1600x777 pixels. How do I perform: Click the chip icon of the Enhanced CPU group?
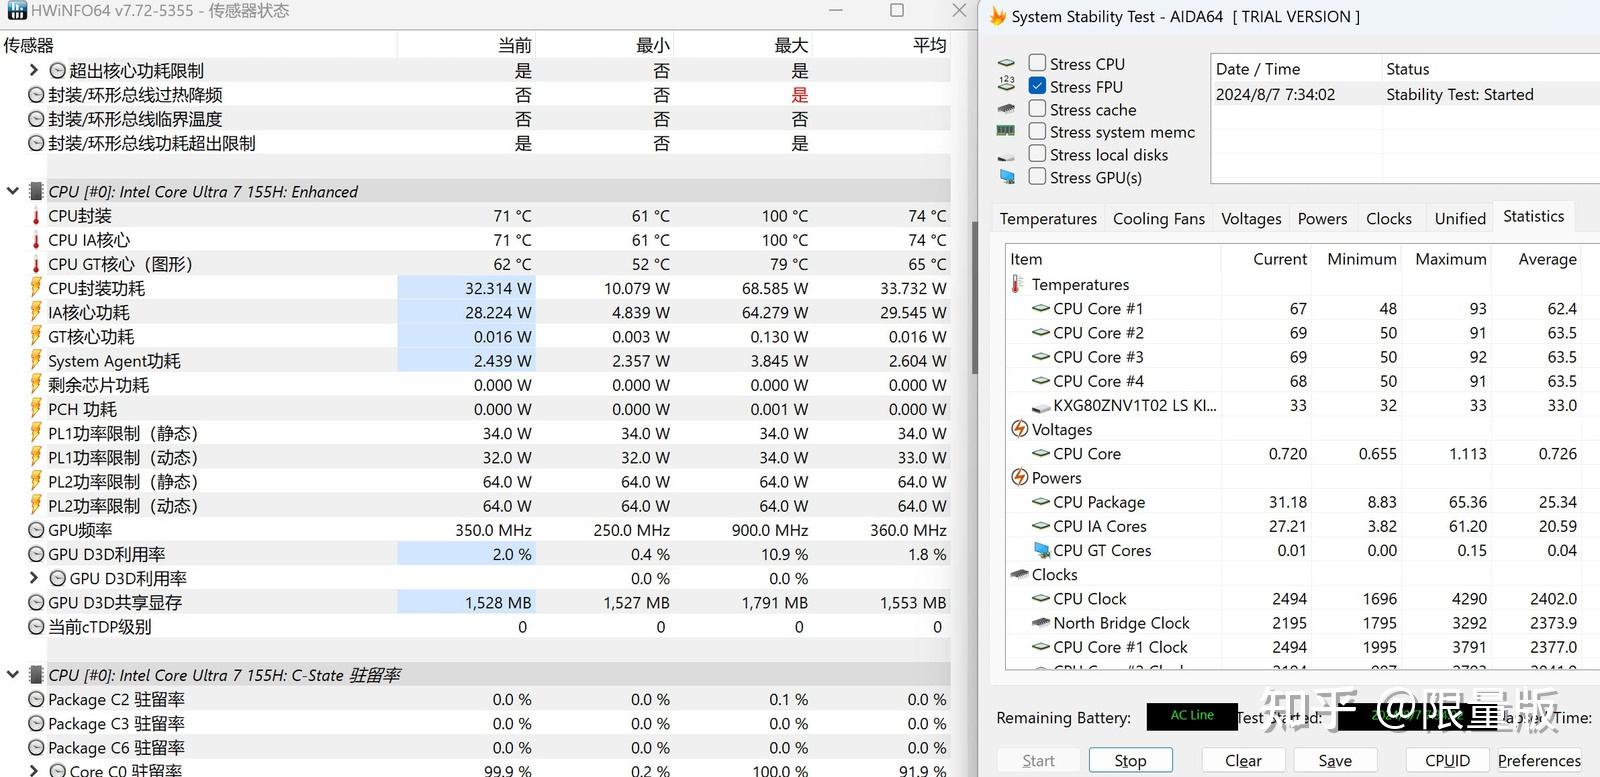(x=36, y=191)
